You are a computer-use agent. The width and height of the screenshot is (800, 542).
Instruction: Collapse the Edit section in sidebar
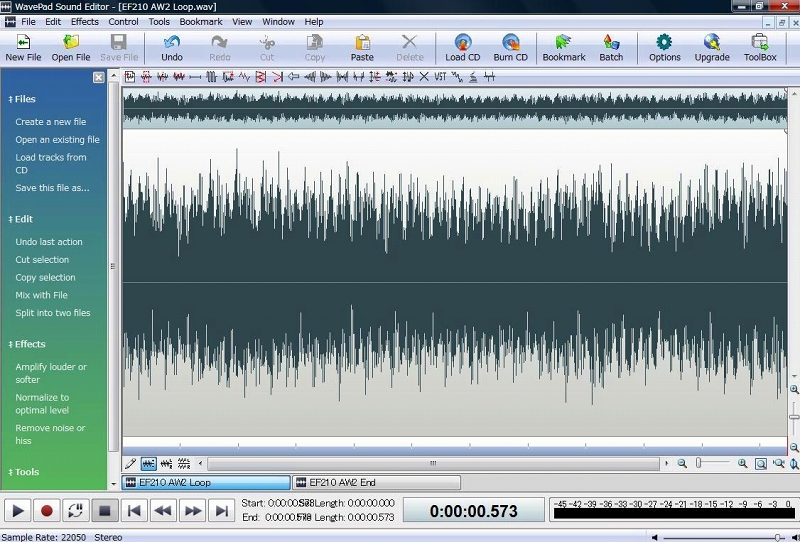click(20, 219)
